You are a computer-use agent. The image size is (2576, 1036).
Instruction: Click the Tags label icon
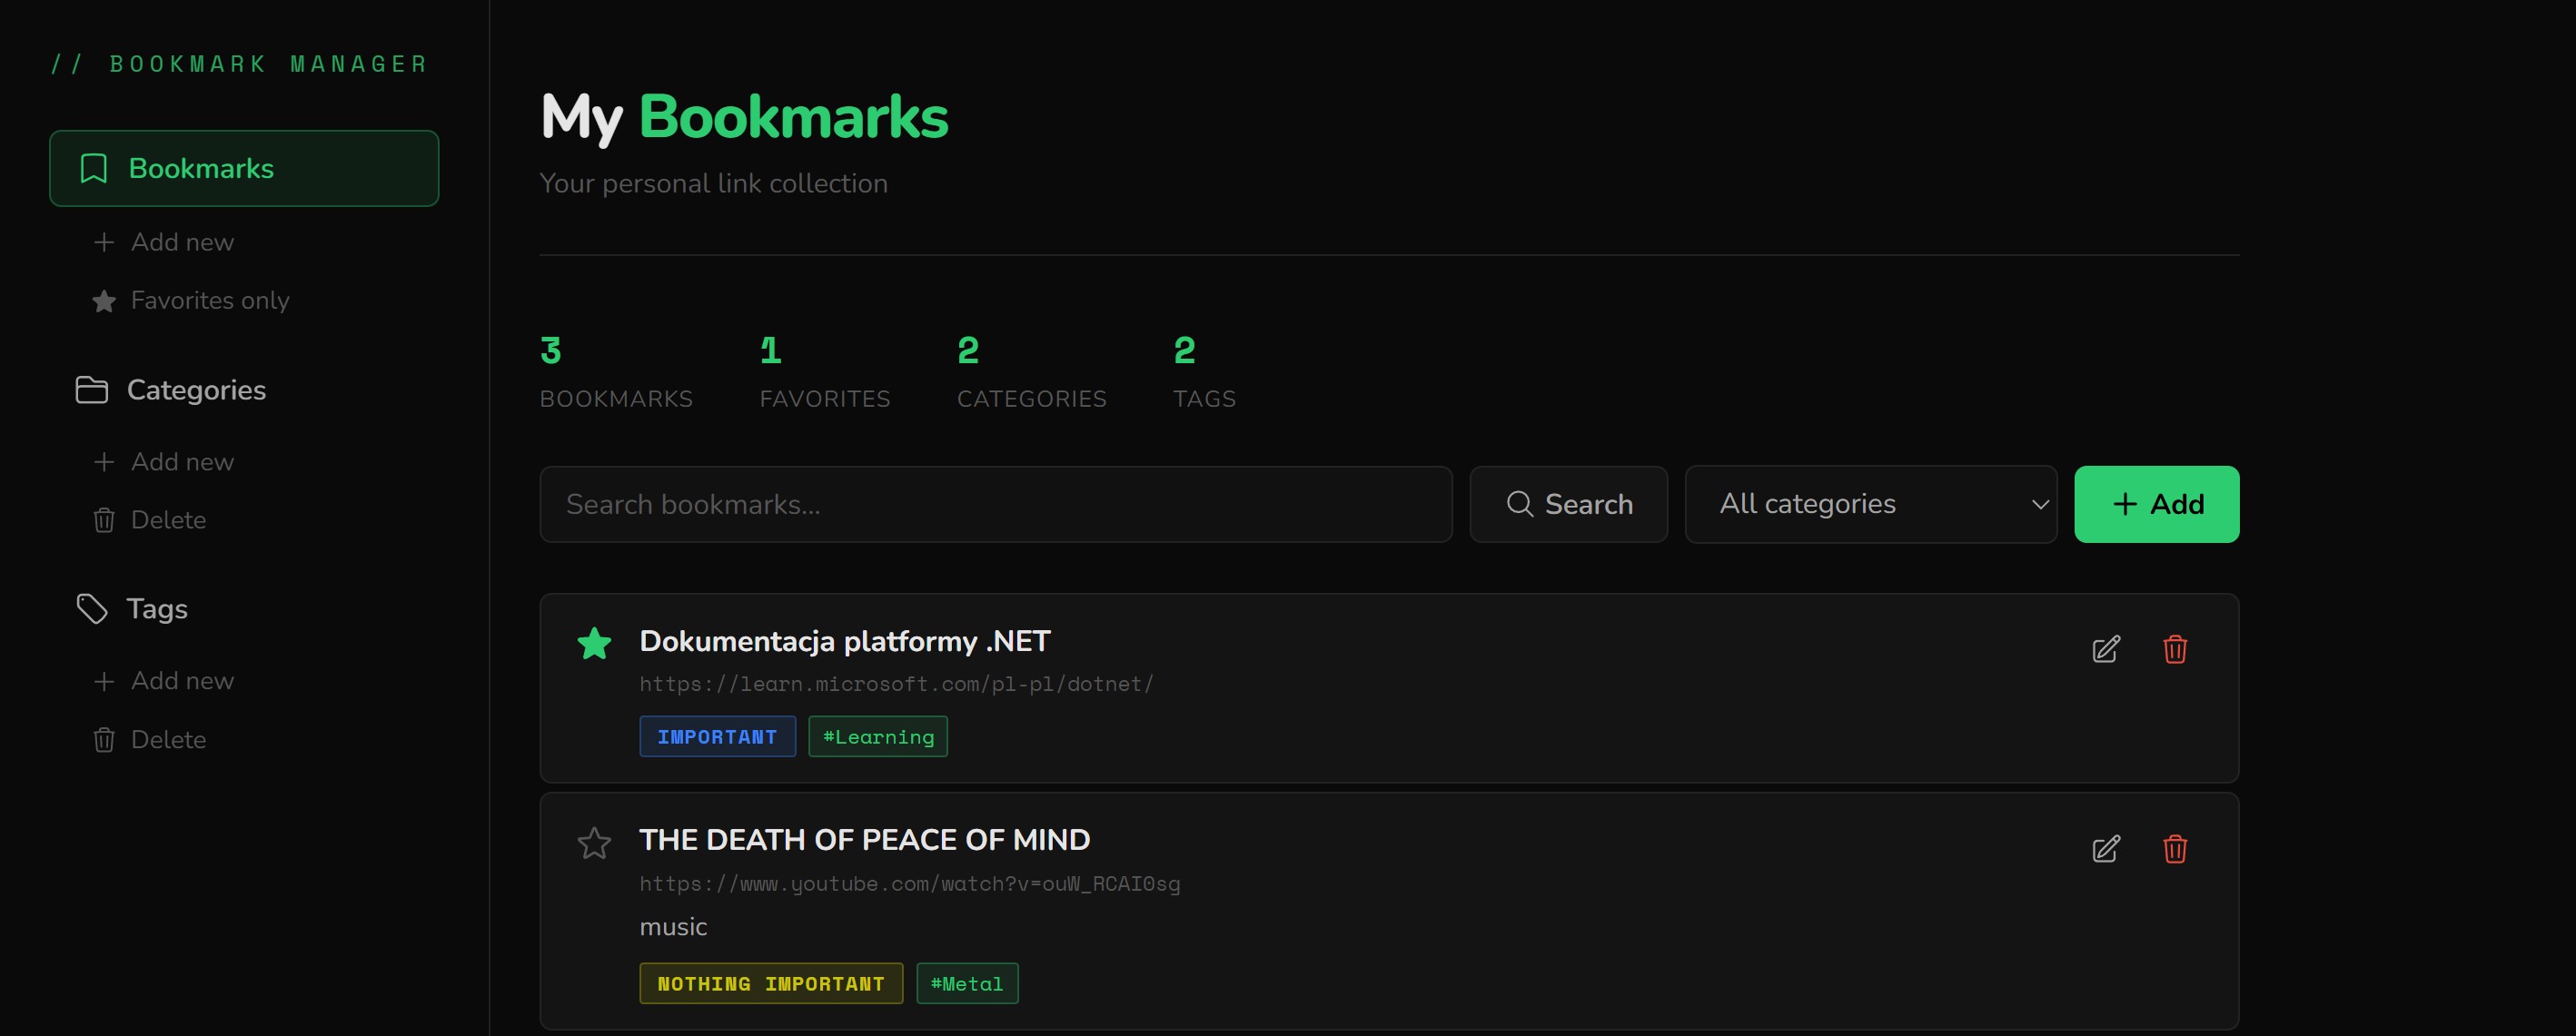coord(92,609)
